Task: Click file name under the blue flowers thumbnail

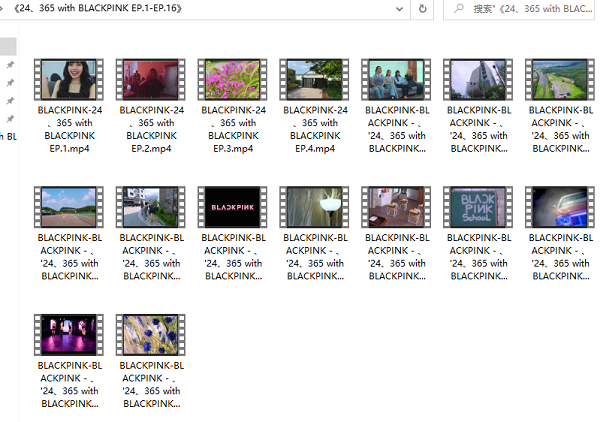Action: 152,385
